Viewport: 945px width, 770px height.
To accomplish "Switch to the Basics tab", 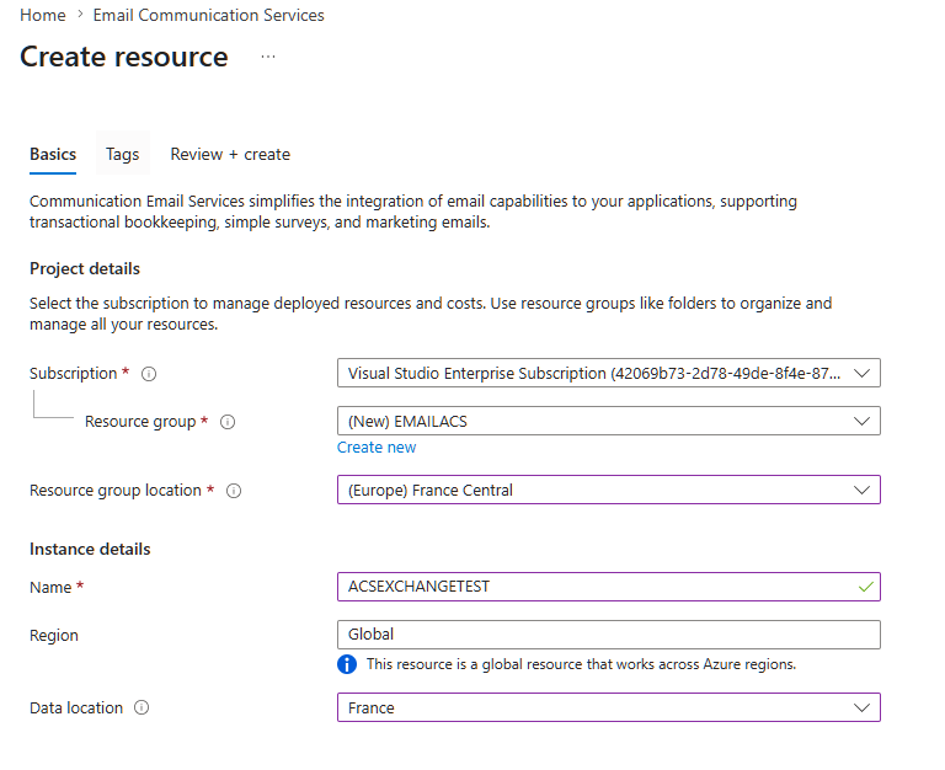I will (x=53, y=154).
